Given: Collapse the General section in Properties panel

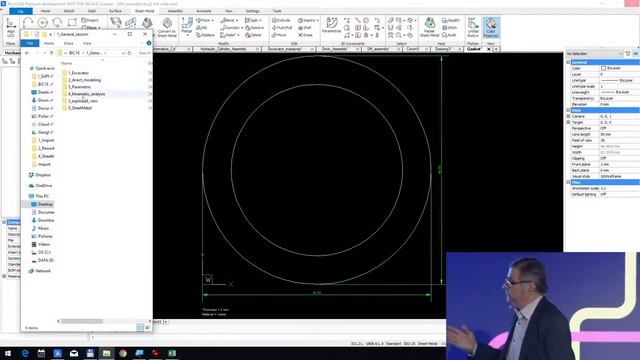Looking at the screenshot, I should [x=568, y=62].
